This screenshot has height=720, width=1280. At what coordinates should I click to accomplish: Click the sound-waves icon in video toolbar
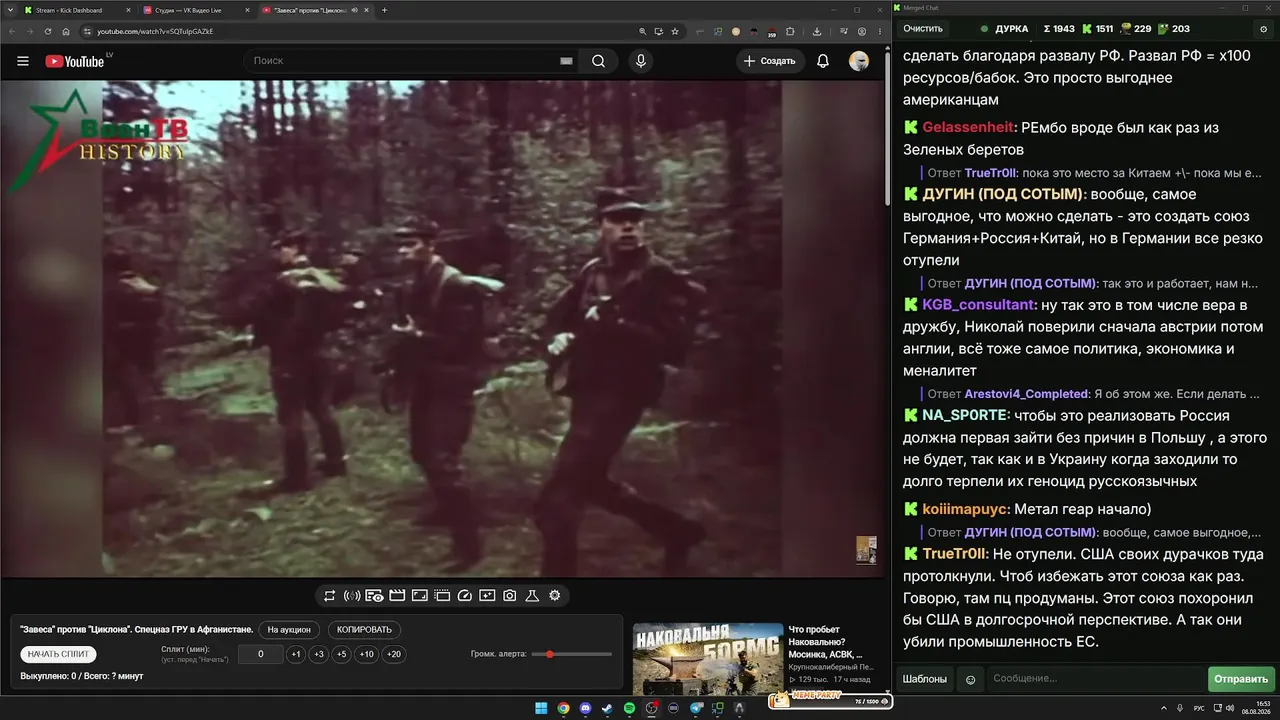pyautogui.click(x=352, y=596)
